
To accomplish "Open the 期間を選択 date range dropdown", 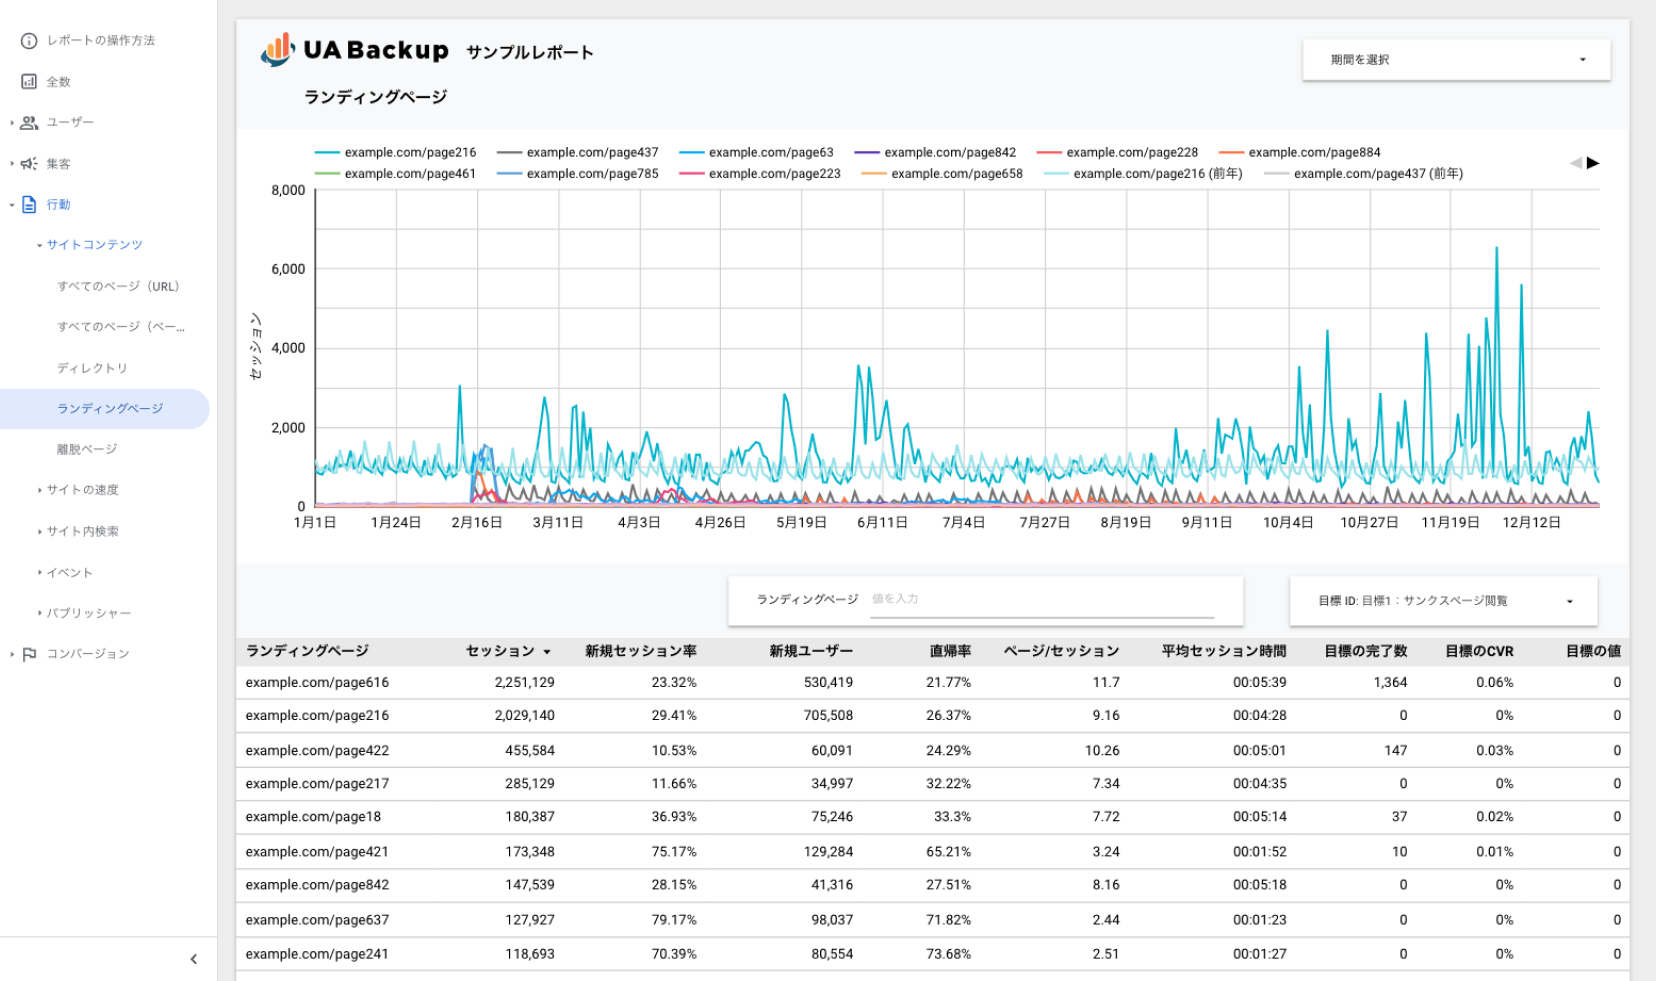I will 1456,60.
